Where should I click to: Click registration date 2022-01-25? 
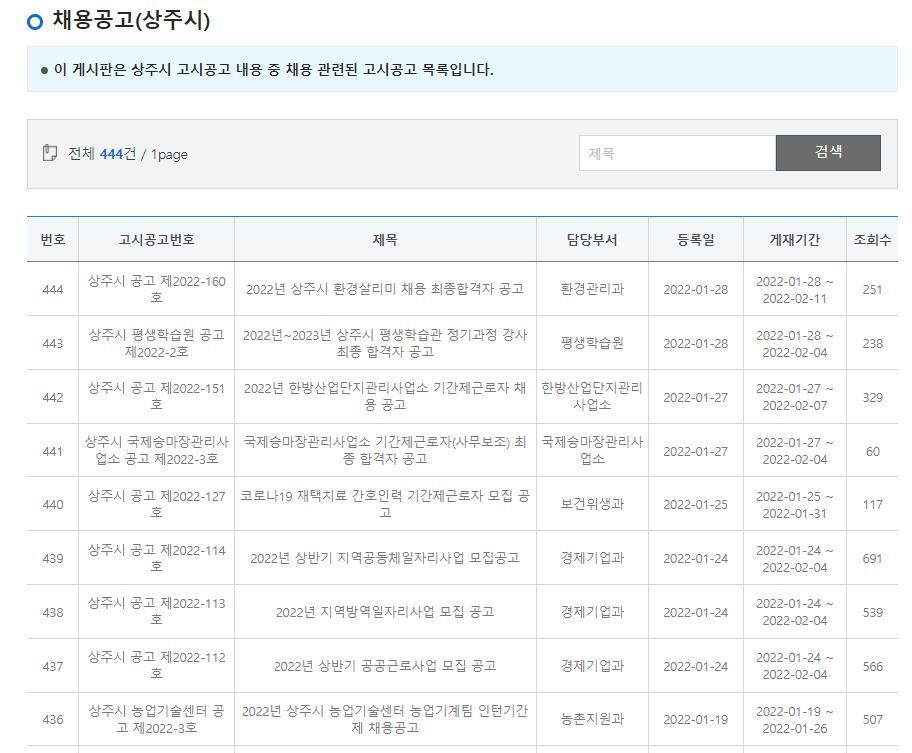pyautogui.click(x=696, y=505)
